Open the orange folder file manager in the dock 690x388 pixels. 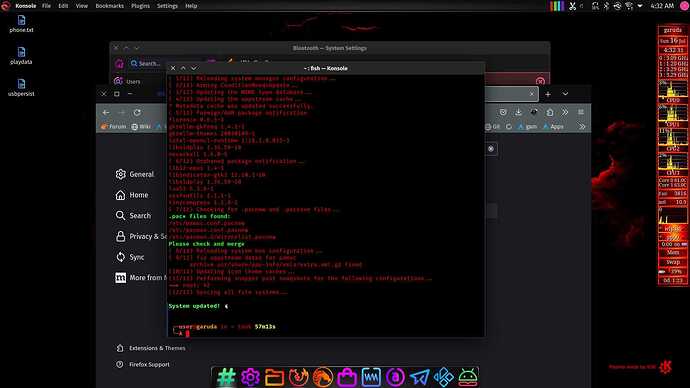coord(274,377)
